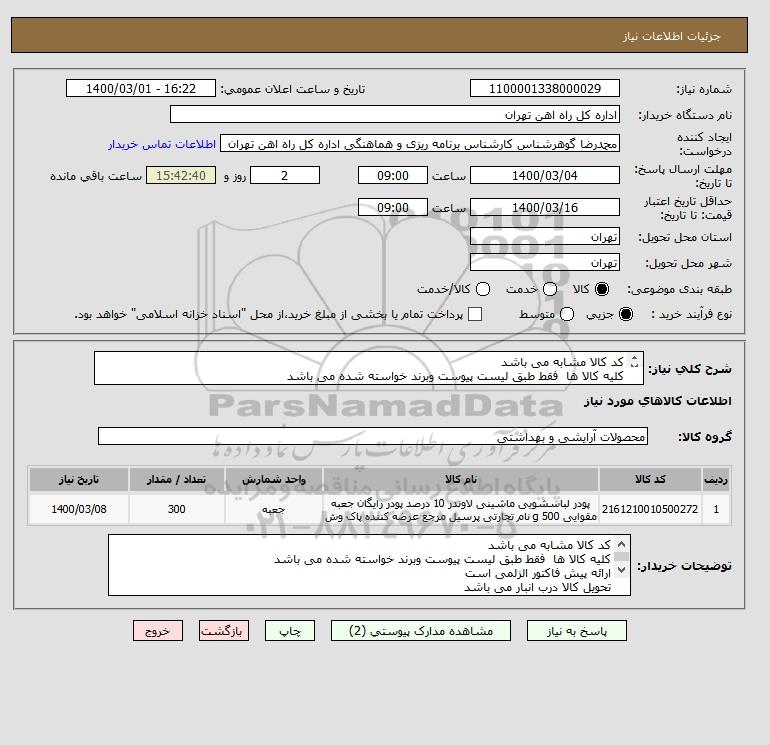The height and width of the screenshot is (745, 770).
Task: Open اطلاعات تماس خریدار link
Action: point(162,144)
